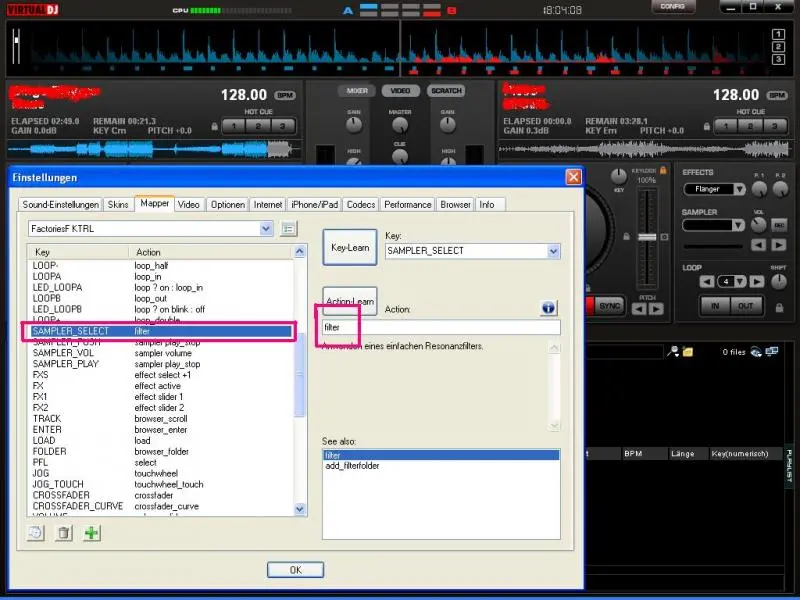Open the Codecs tab
This screenshot has width=800, height=600.
(x=361, y=204)
